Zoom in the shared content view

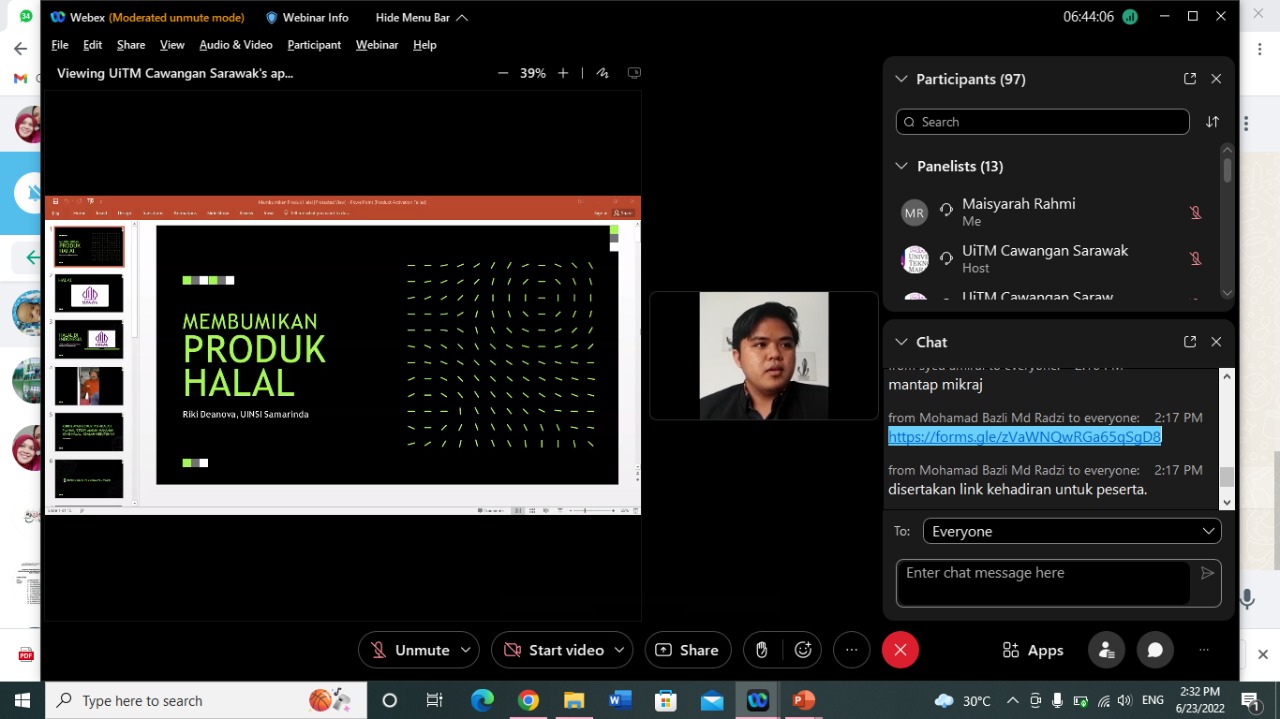563,73
